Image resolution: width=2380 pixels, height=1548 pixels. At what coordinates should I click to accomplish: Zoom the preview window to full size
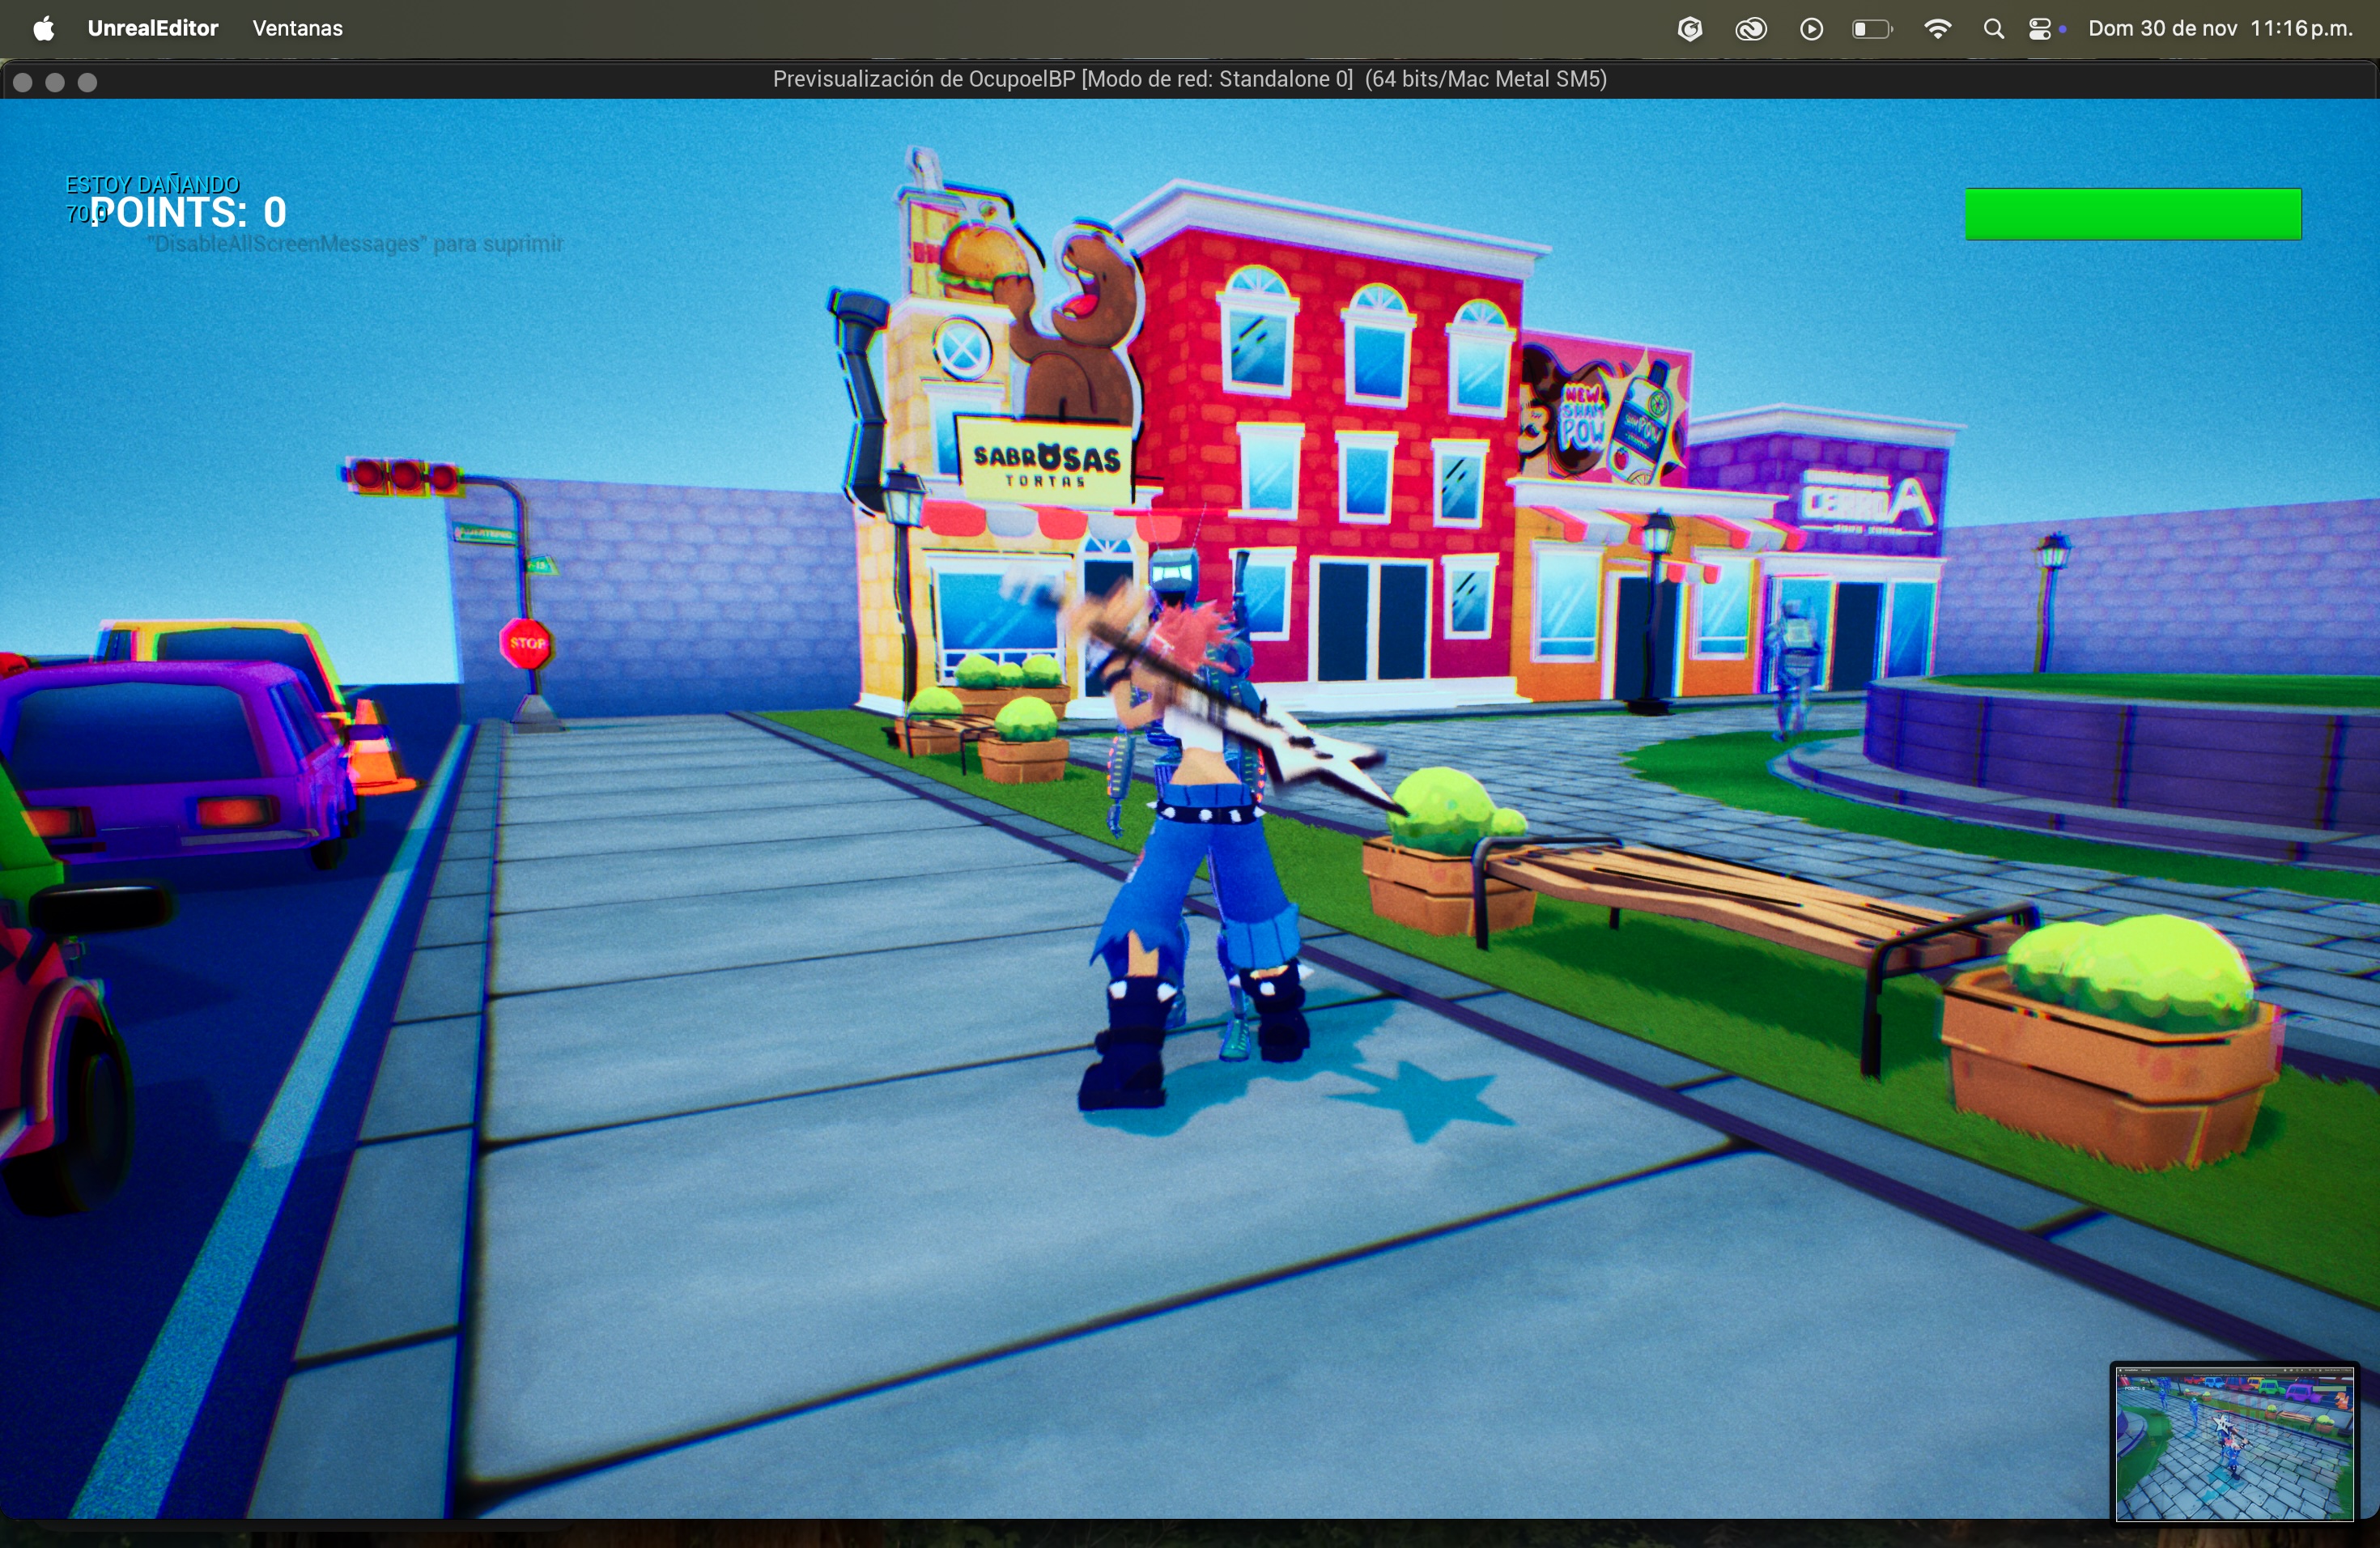coord(88,83)
